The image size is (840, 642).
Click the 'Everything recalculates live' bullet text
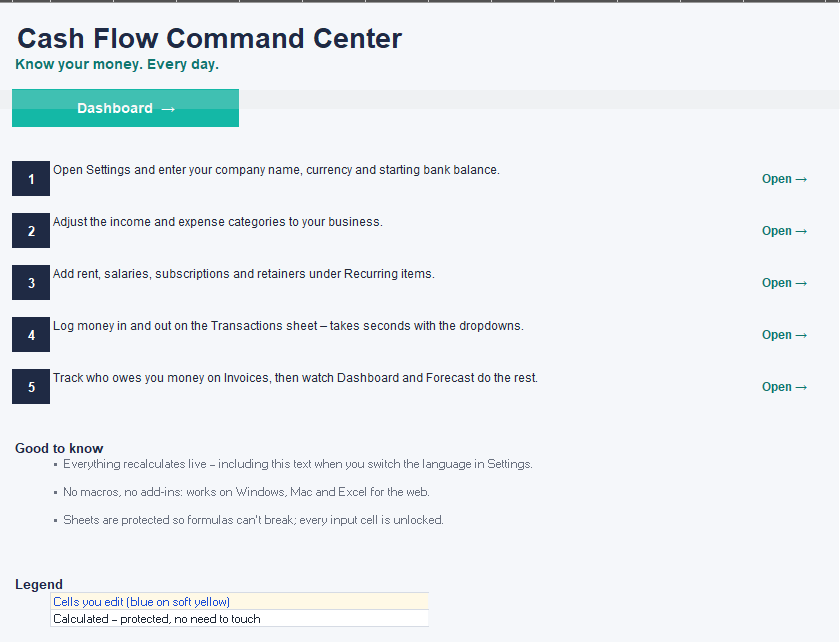298,464
